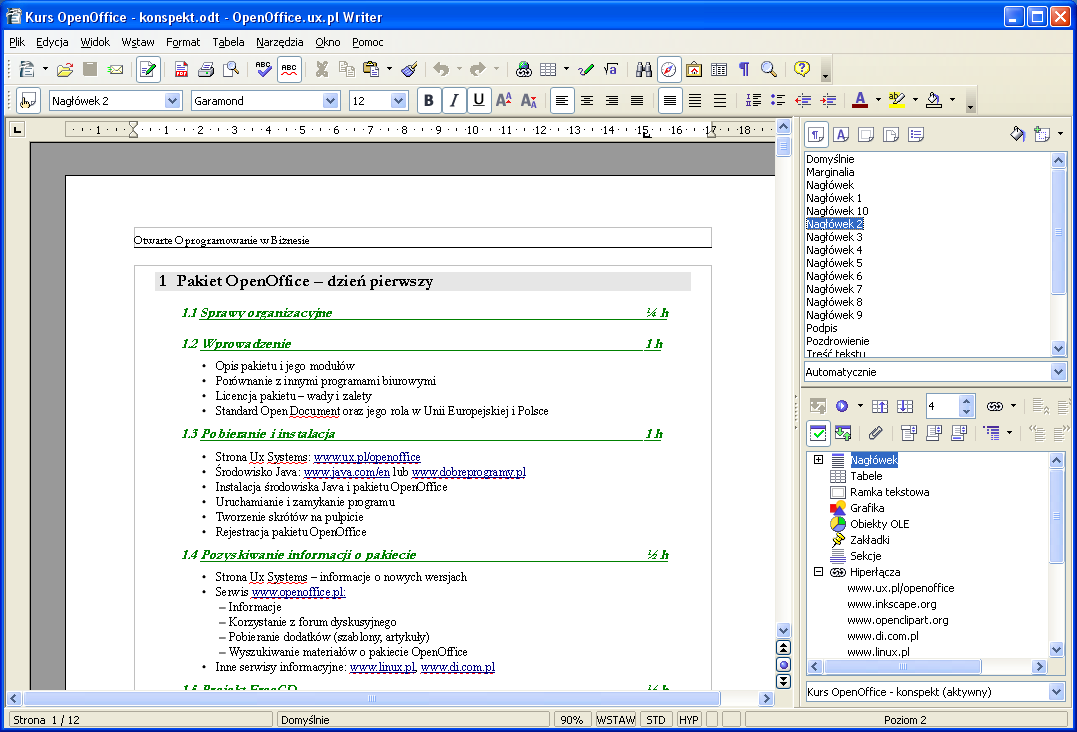The image size is (1077, 732).
Task: Open the Narzędzia menu
Action: tap(280, 42)
